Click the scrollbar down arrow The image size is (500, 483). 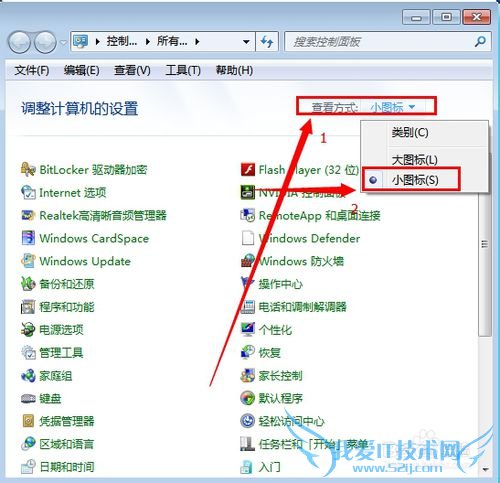point(485,470)
